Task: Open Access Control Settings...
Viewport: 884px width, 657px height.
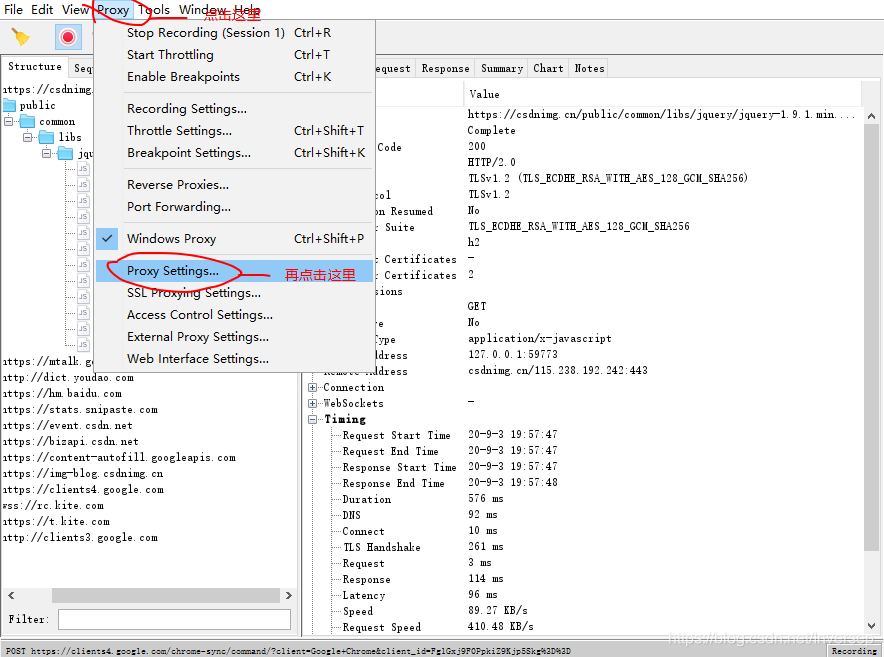Action: [235, 315]
